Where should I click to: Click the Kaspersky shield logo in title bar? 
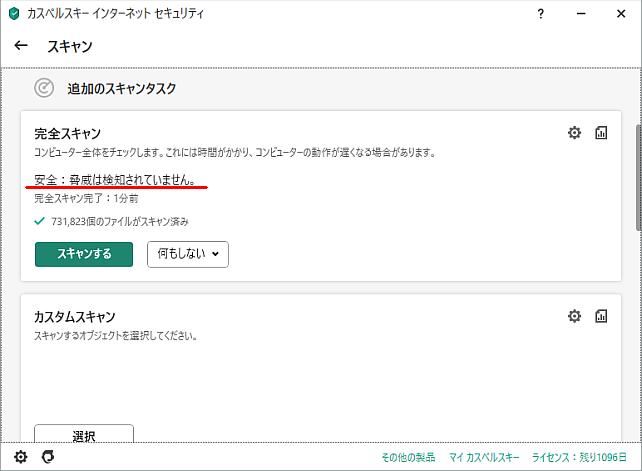pyautogui.click(x=14, y=14)
